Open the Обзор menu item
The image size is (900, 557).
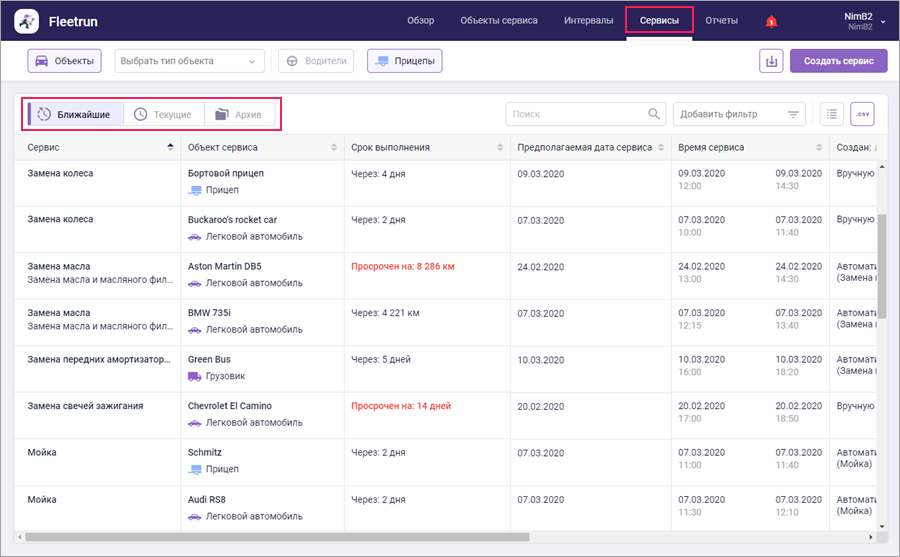pos(421,21)
